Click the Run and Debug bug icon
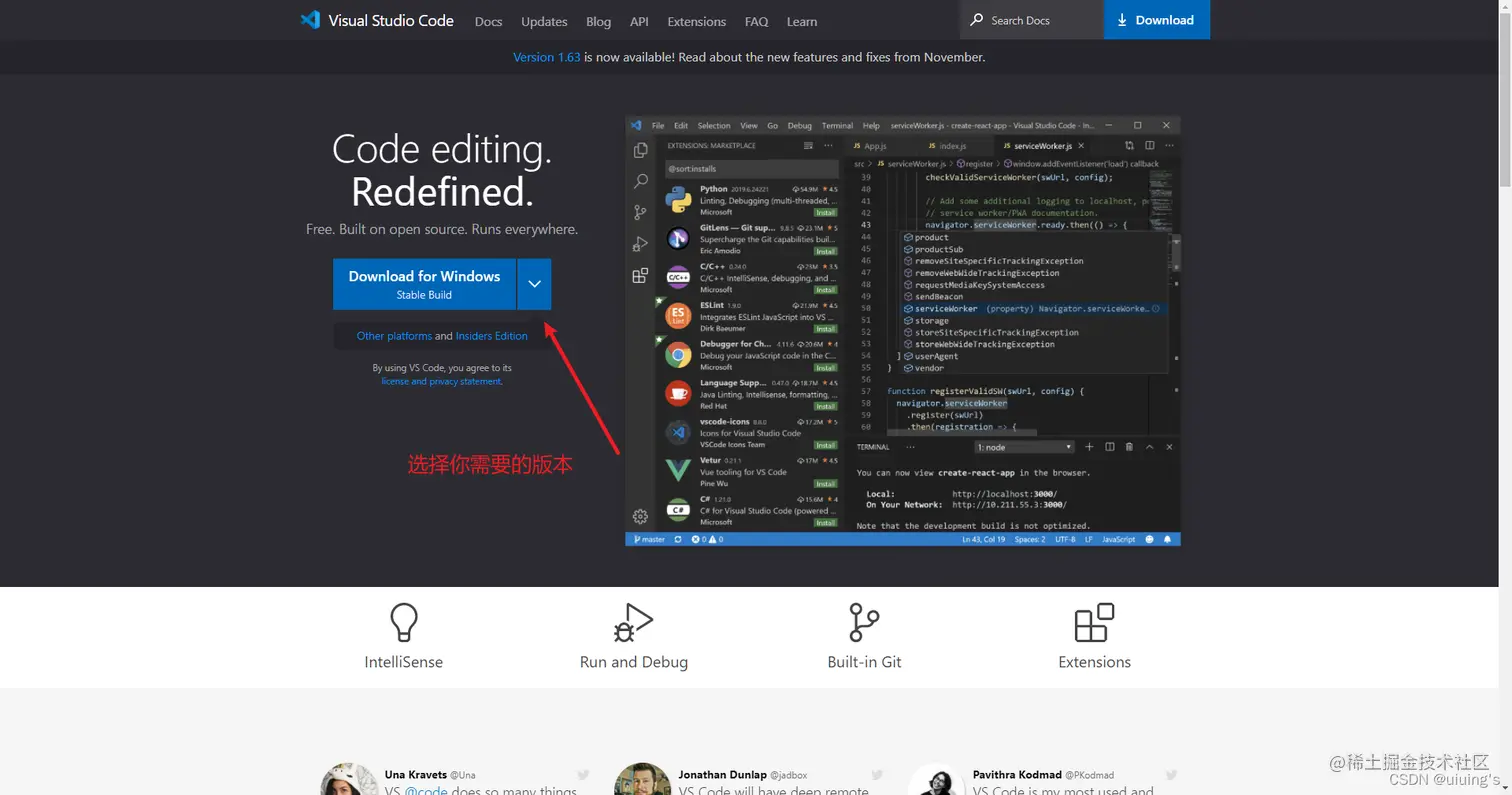Screen dimensions: 1512x795 [x=633, y=622]
